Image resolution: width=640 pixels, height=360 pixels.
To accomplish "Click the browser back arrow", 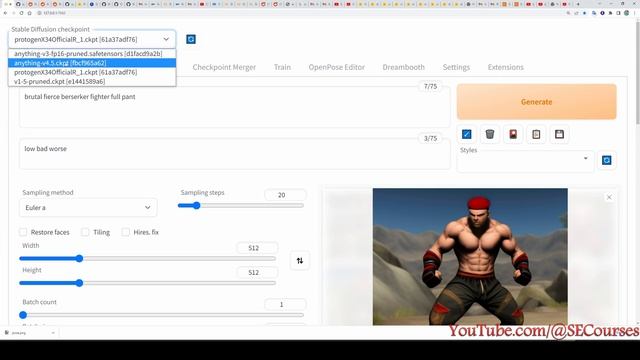I will click(x=5, y=13).
